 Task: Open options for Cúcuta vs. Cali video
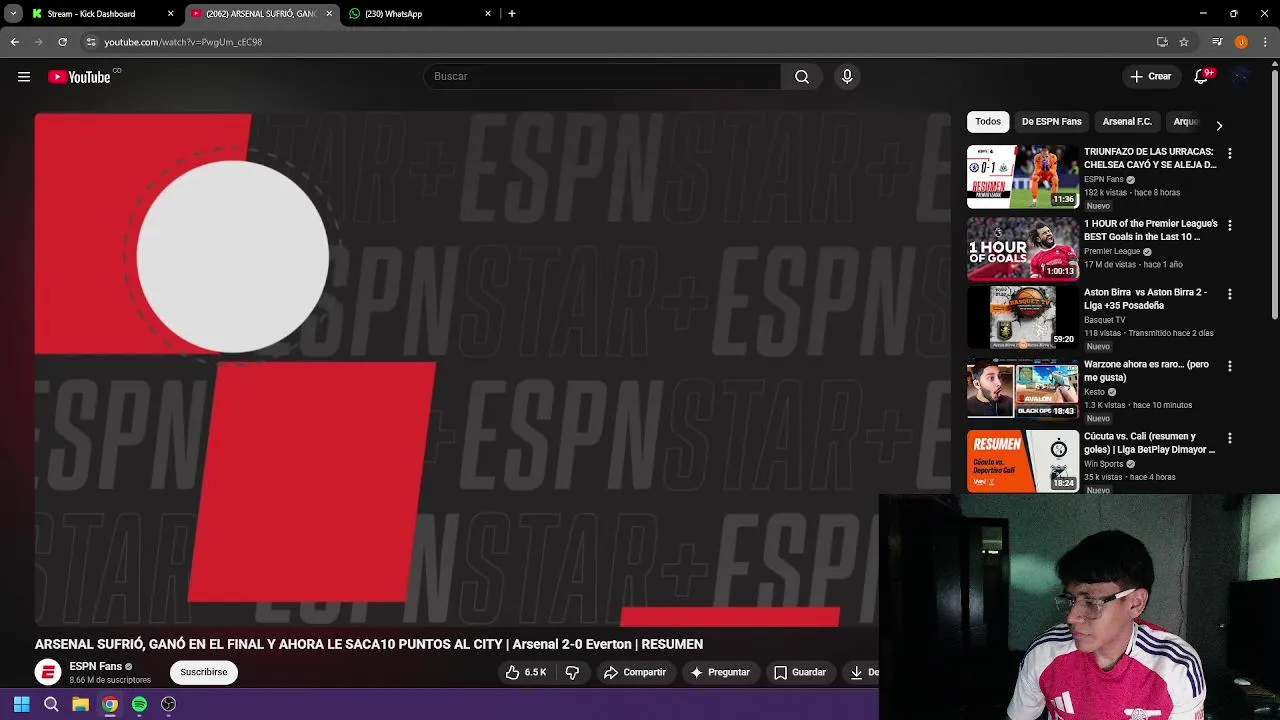point(1230,439)
